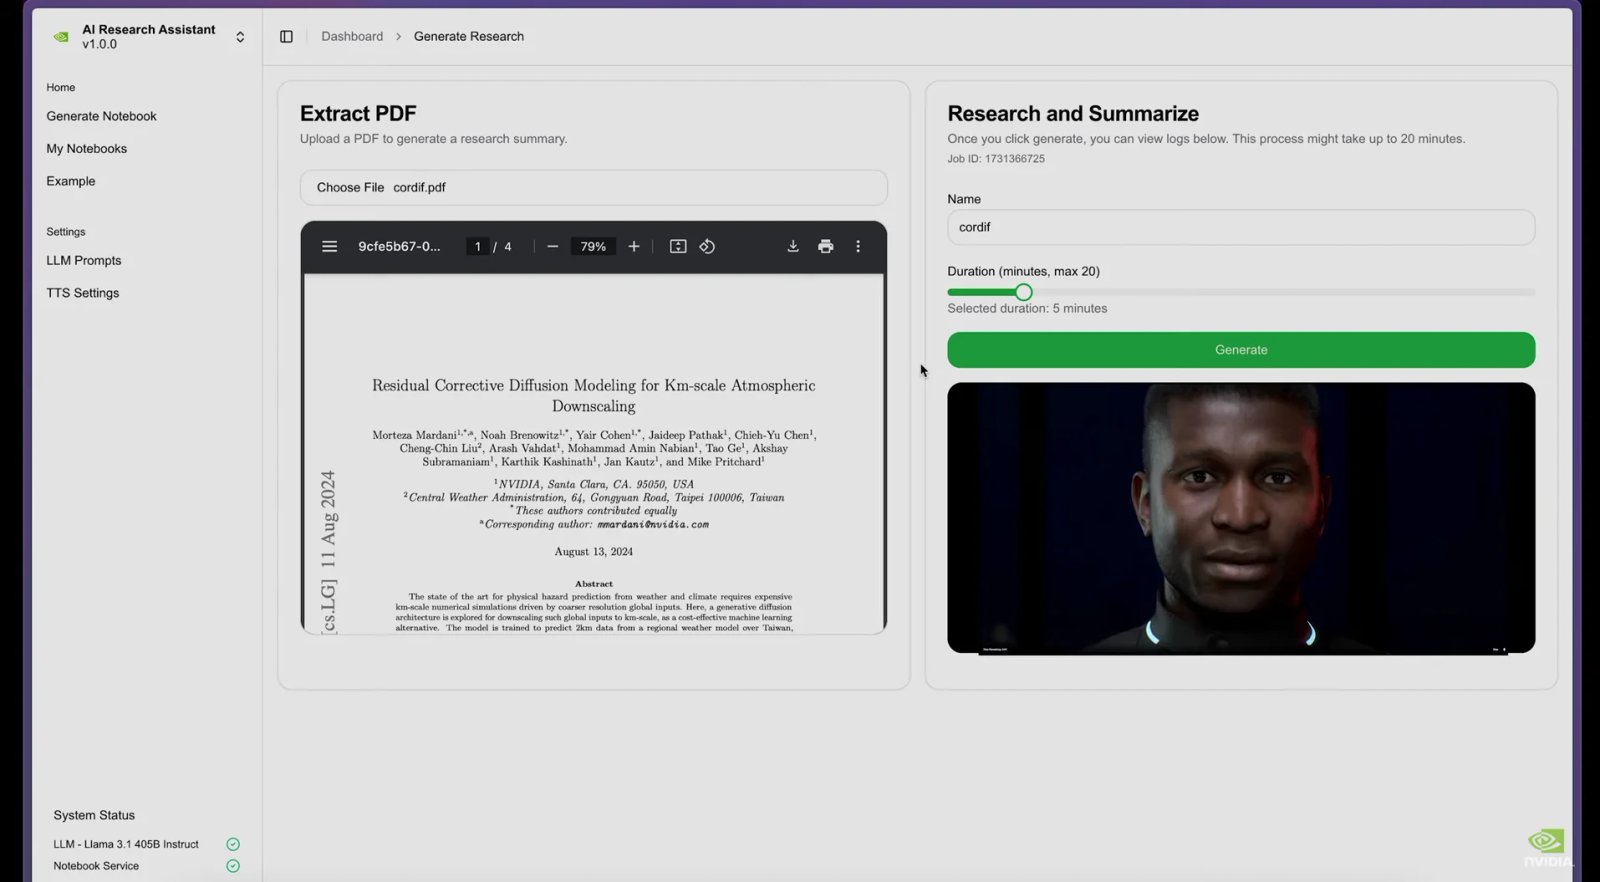Open PDF viewer more actions menu
1600x882 pixels.
coord(858,247)
